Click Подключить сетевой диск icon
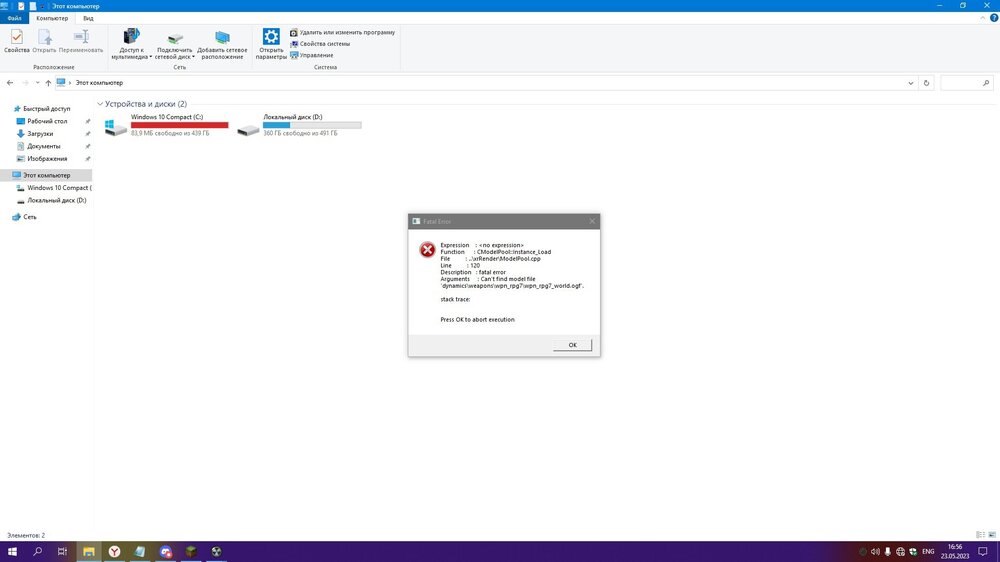1000x562 pixels. coord(175,38)
